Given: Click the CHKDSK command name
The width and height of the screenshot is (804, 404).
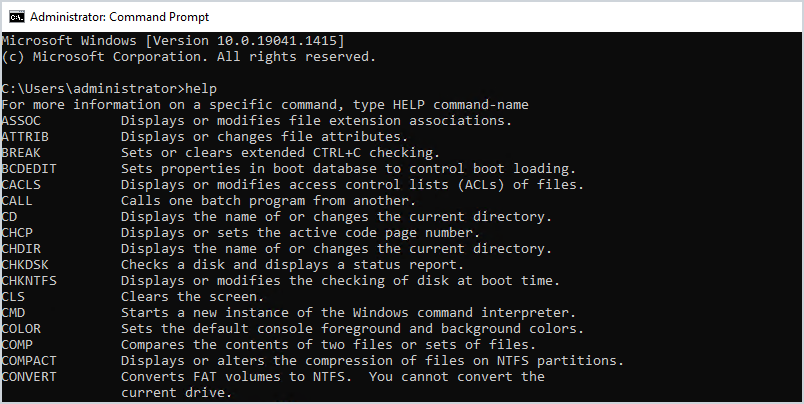Looking at the screenshot, I should coord(26,264).
